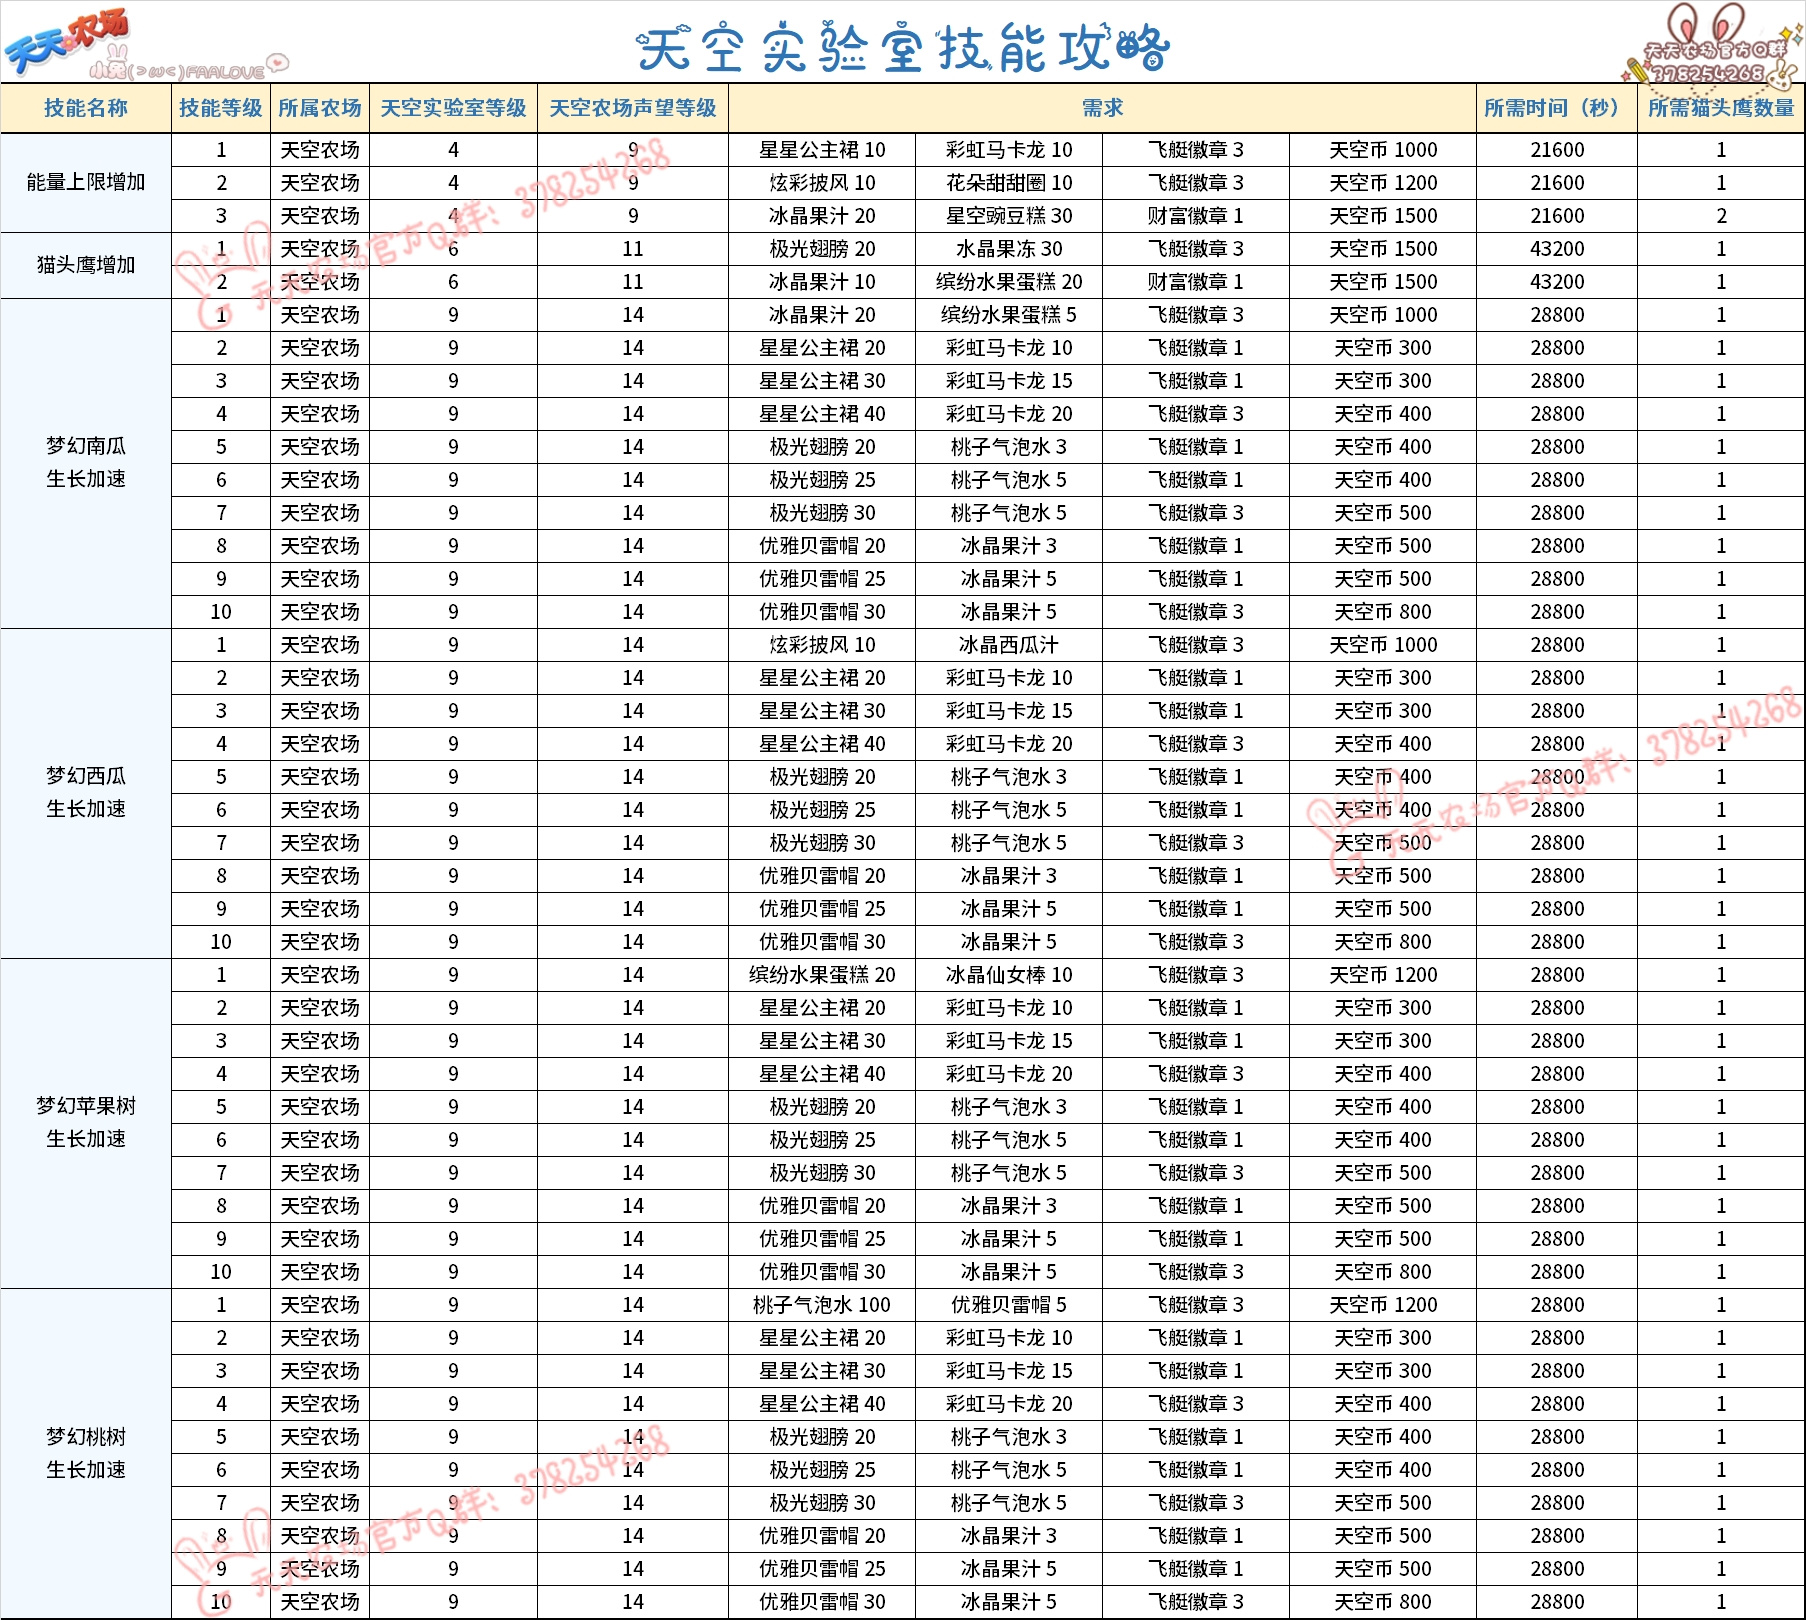
Task: Click 天空币 1200 in the 花朵甜甜圈 row
Action: (x=1383, y=183)
